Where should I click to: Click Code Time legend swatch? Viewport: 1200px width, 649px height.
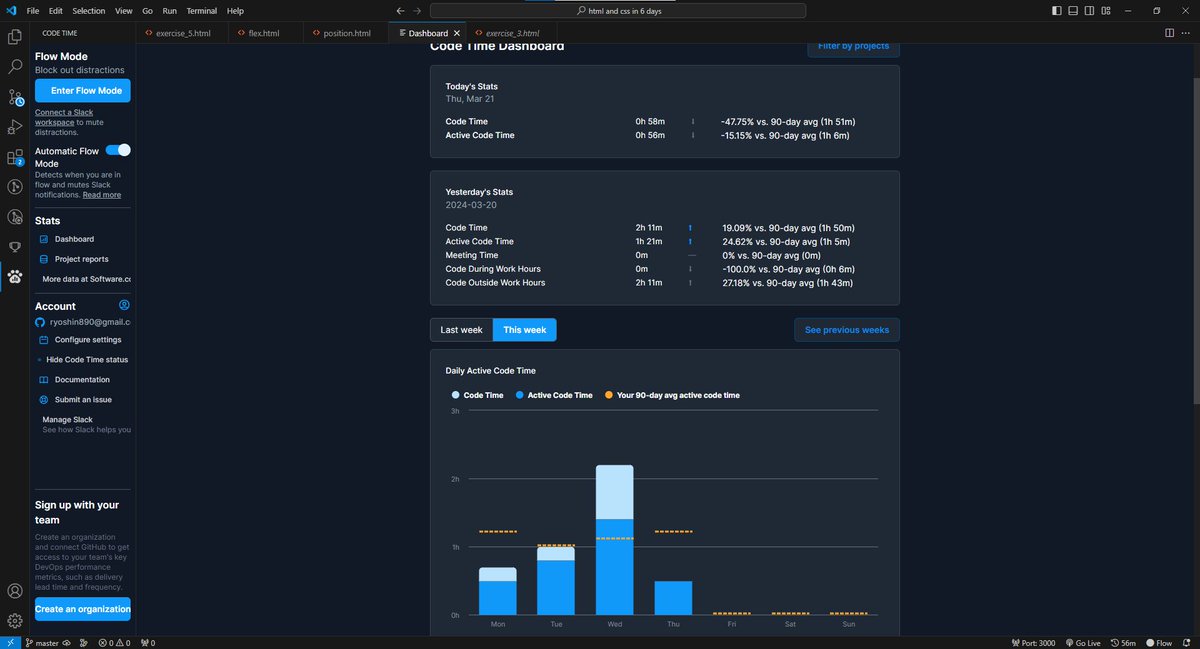click(456, 395)
